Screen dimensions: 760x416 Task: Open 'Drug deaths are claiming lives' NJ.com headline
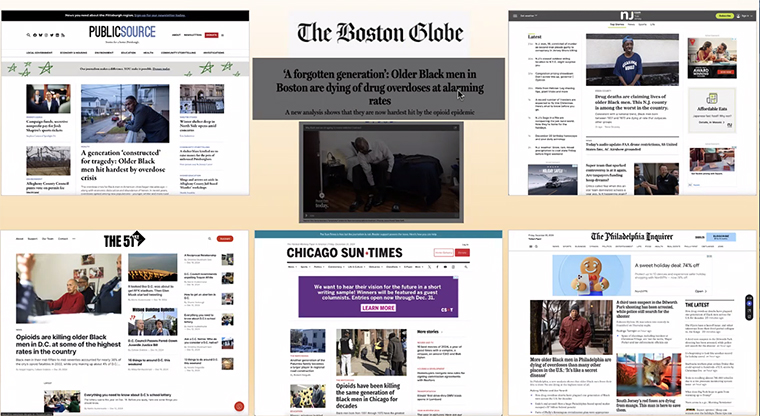632,102
